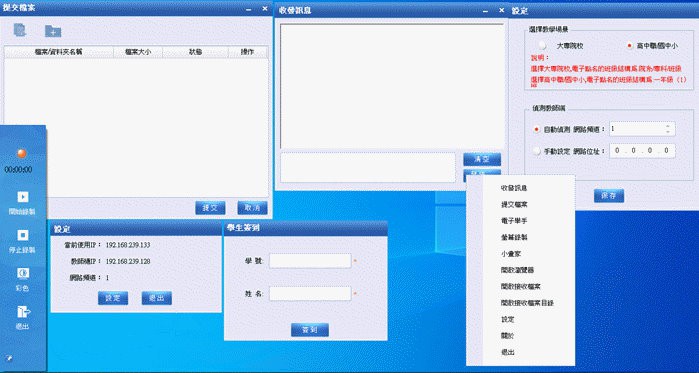Click the 192.168.239.128 teacher IP text
Screen dimensions: 699x373
coord(127,261)
